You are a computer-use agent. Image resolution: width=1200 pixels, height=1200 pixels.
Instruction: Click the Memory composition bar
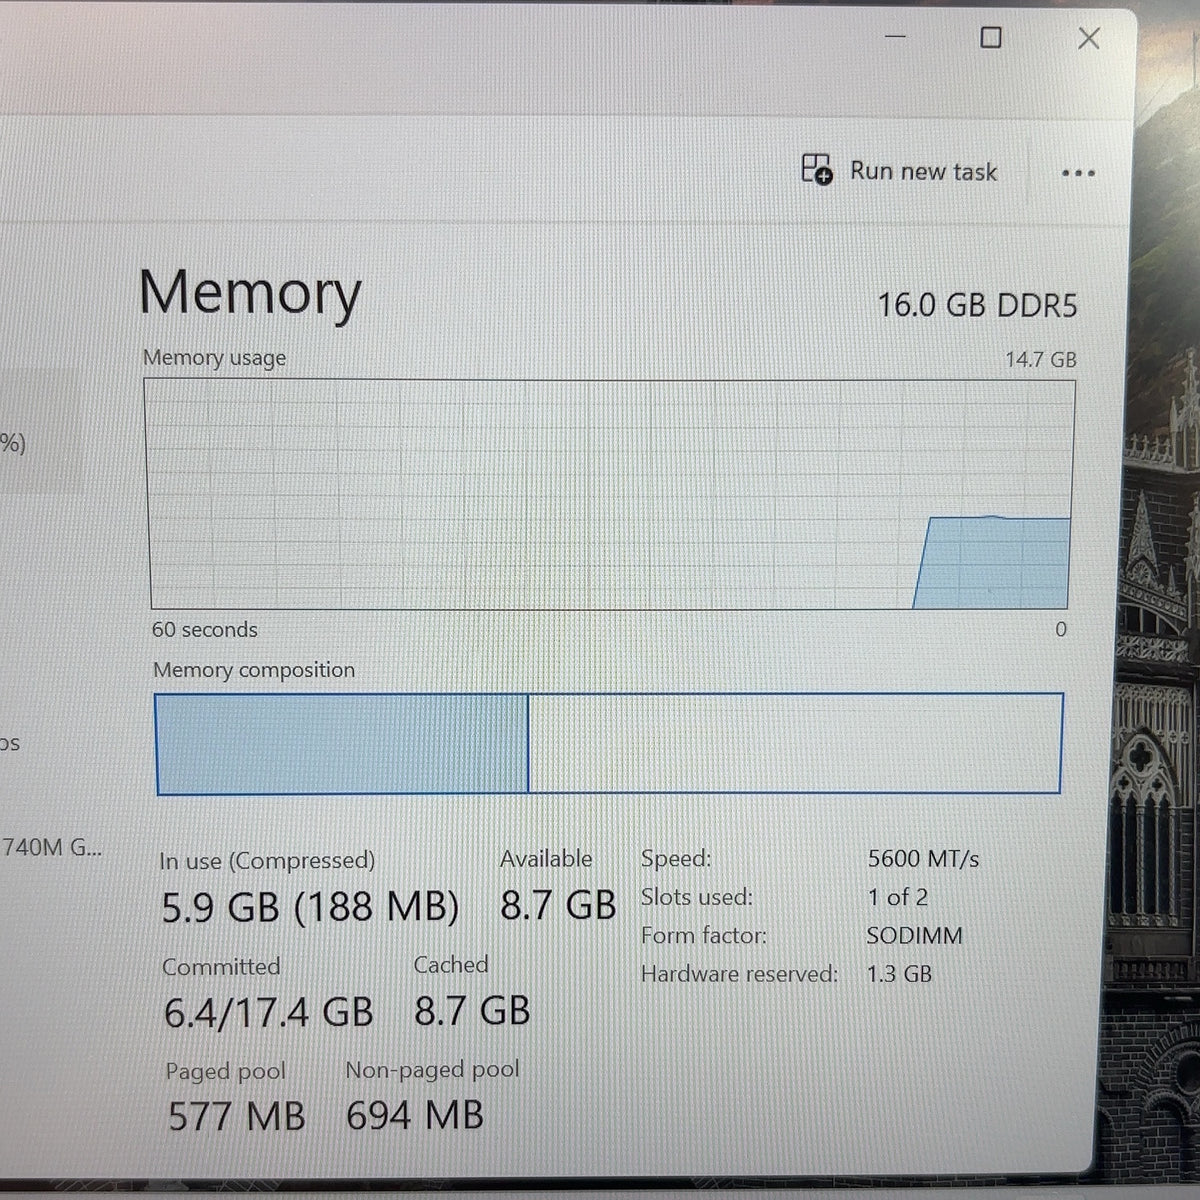608,743
